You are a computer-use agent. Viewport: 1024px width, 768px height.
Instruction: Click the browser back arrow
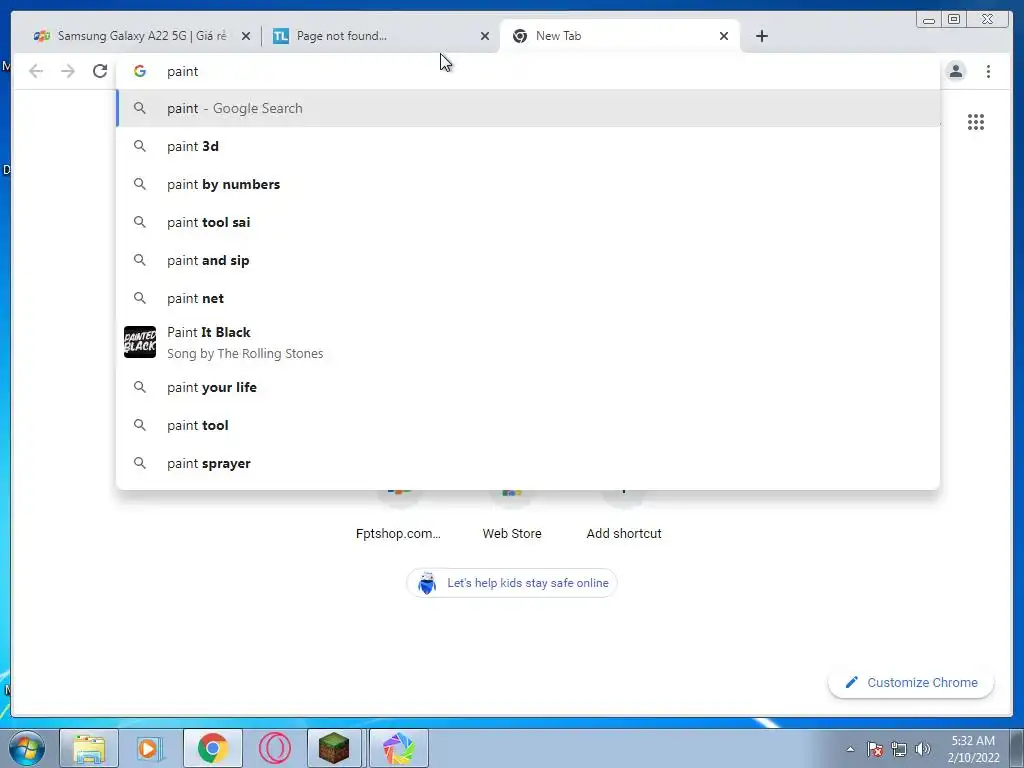click(36, 71)
